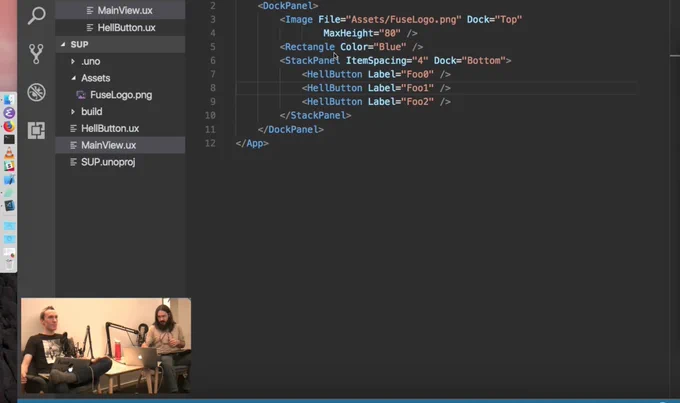Click the "Blue" color value
Screen dimensions: 680x403
tap(390, 47)
